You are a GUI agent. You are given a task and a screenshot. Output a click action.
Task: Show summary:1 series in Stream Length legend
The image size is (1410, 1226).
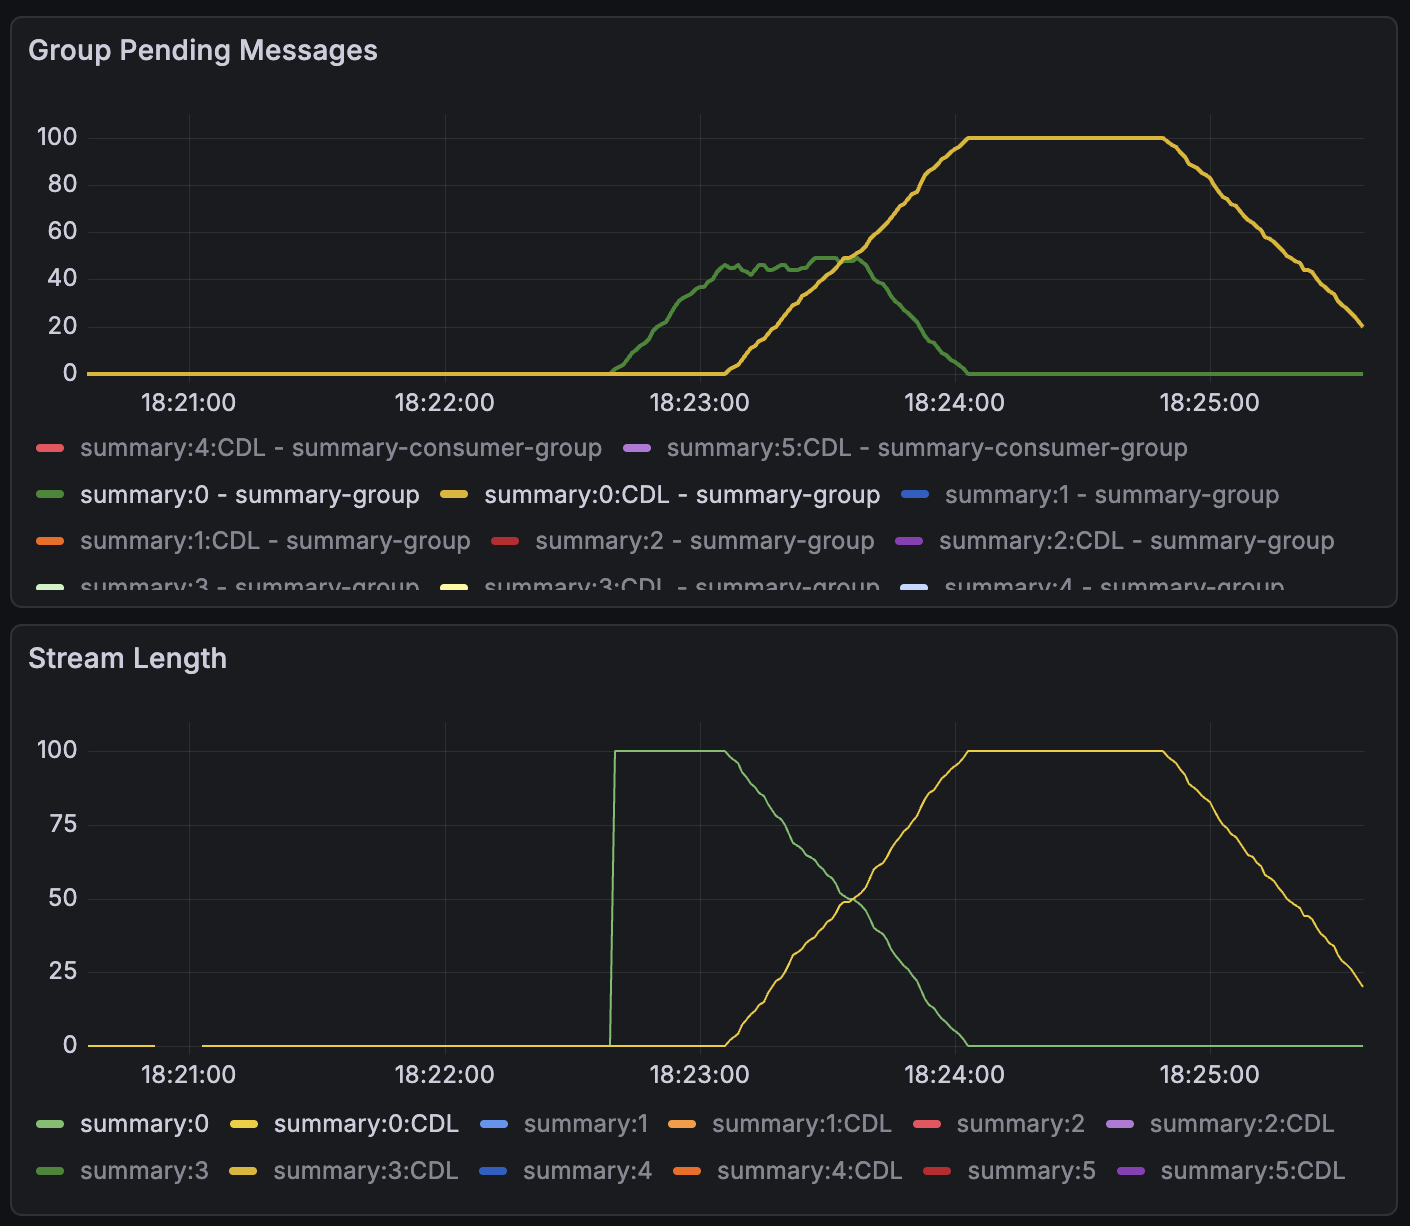point(585,1124)
